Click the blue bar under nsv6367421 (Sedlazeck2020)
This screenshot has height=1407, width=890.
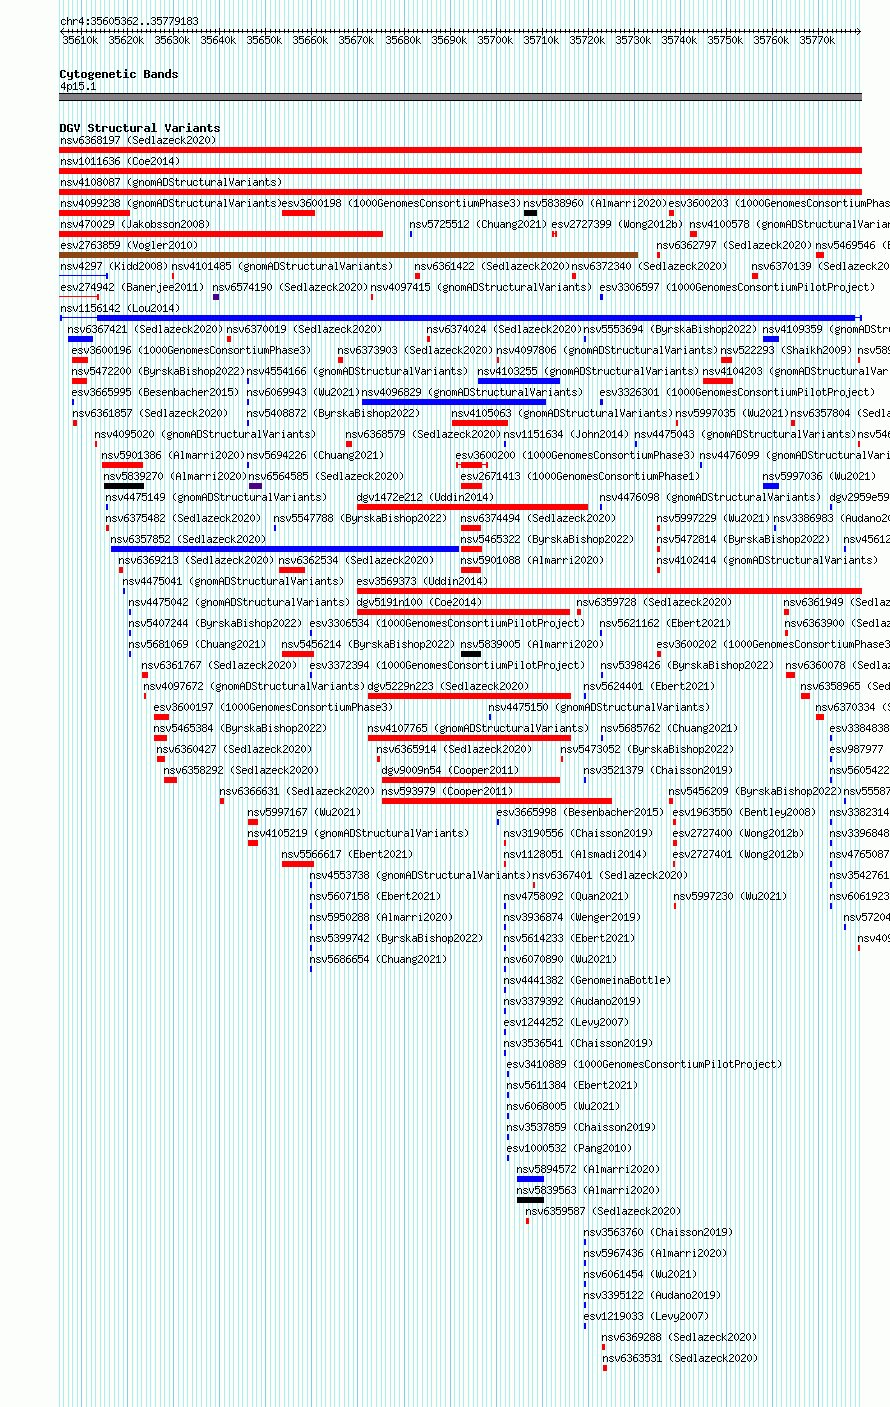[x=80, y=339]
